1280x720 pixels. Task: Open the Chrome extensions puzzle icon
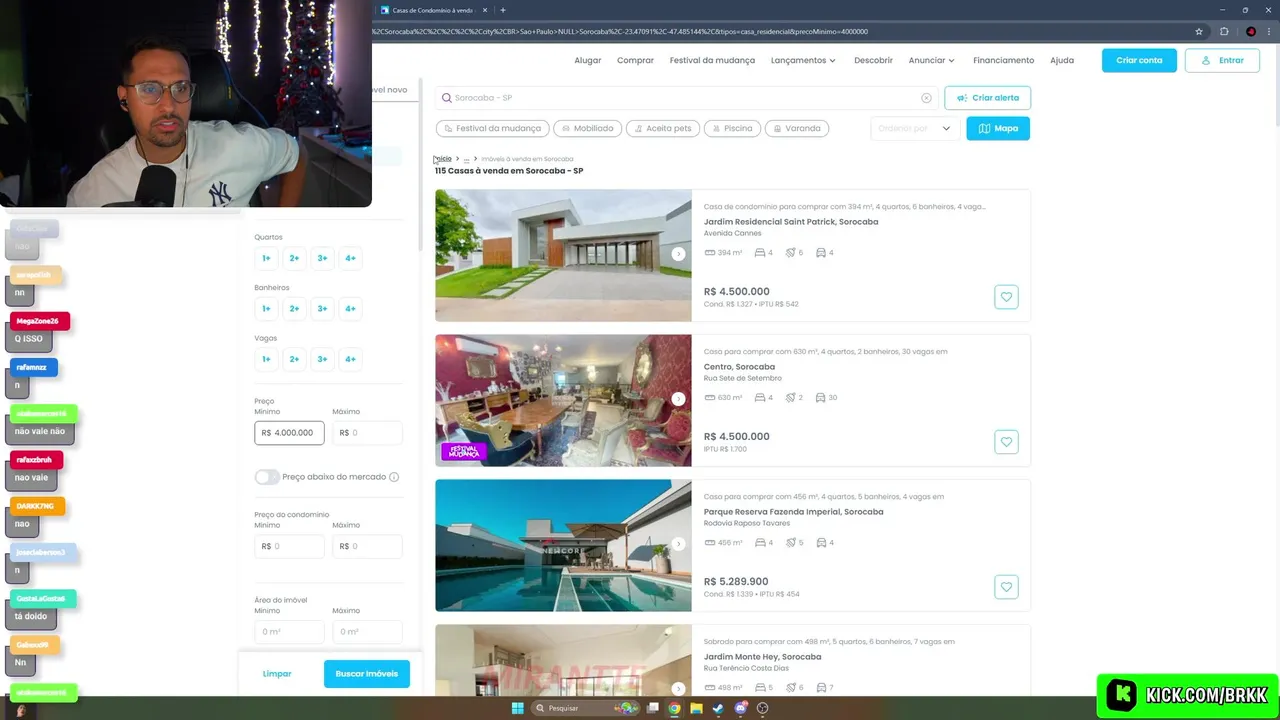click(1224, 31)
